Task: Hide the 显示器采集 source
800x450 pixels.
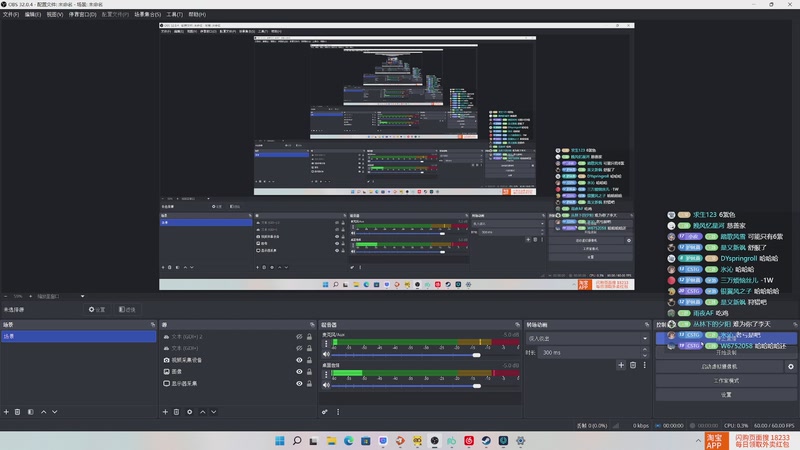Action: tap(299, 383)
